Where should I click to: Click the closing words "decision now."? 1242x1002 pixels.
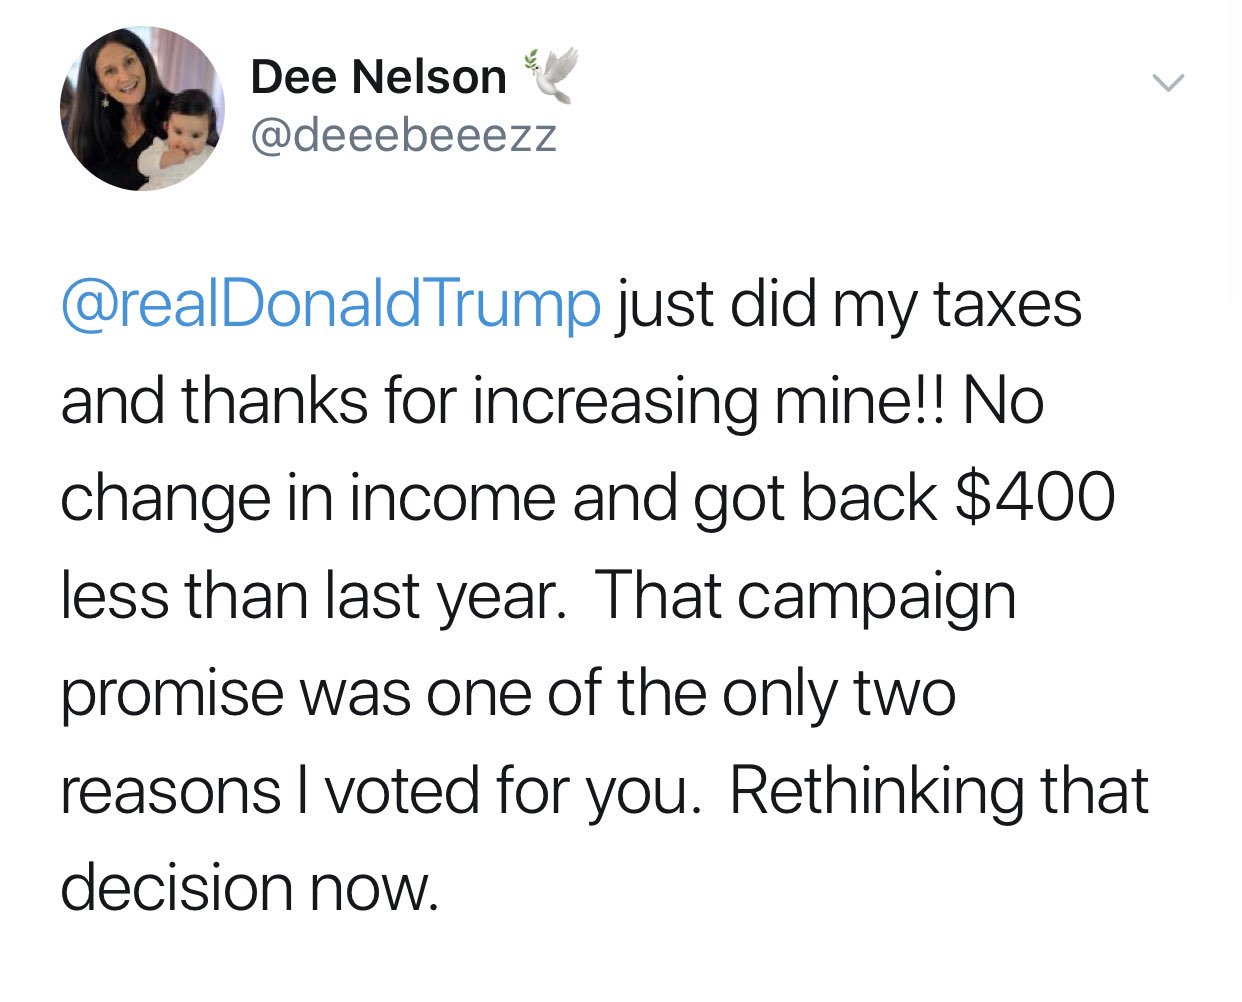tap(250, 887)
